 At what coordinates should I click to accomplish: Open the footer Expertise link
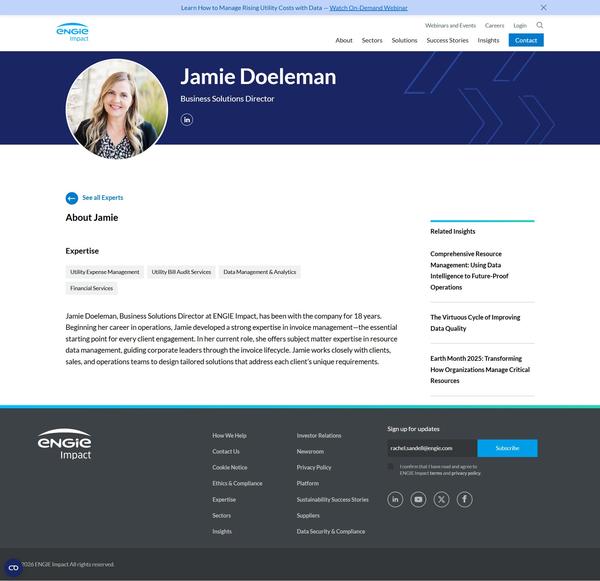click(x=224, y=500)
